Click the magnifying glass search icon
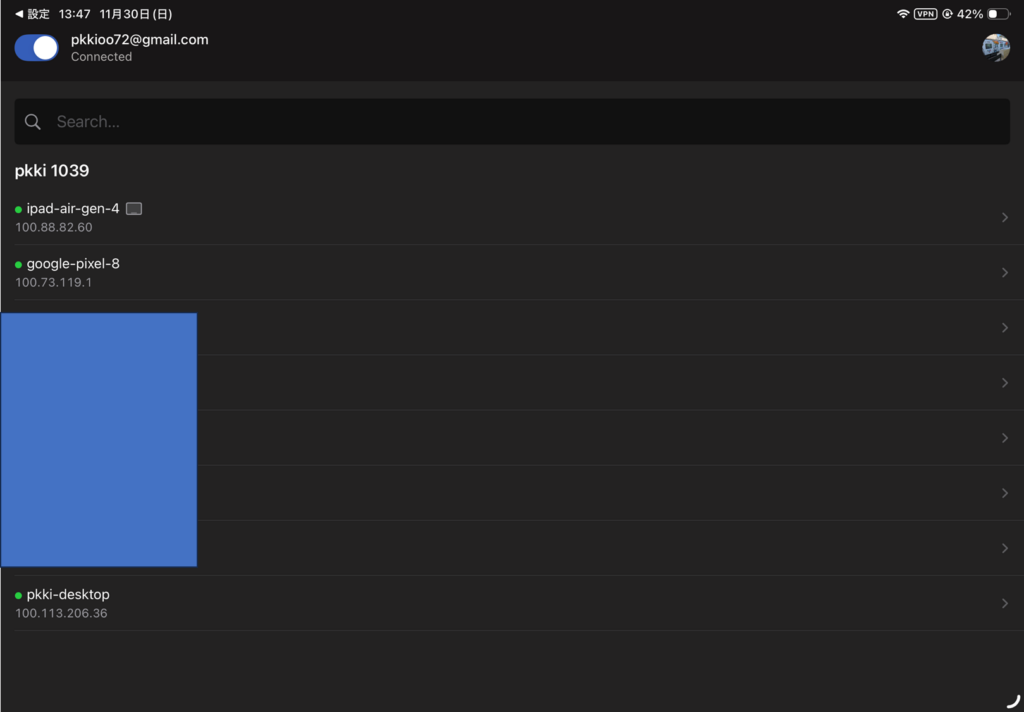The width and height of the screenshot is (1024, 712). (x=33, y=122)
